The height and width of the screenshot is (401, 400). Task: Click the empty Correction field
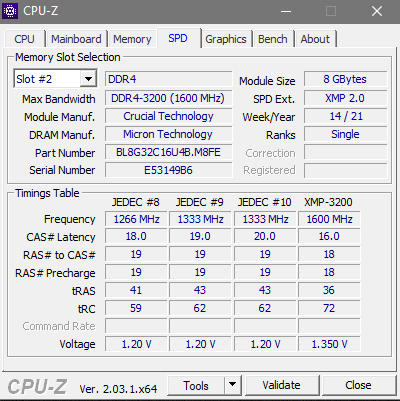[345, 152]
